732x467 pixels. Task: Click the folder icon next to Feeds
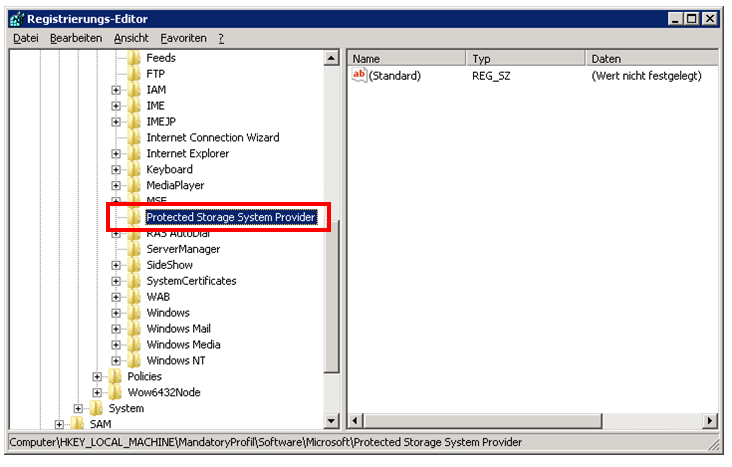coord(134,58)
